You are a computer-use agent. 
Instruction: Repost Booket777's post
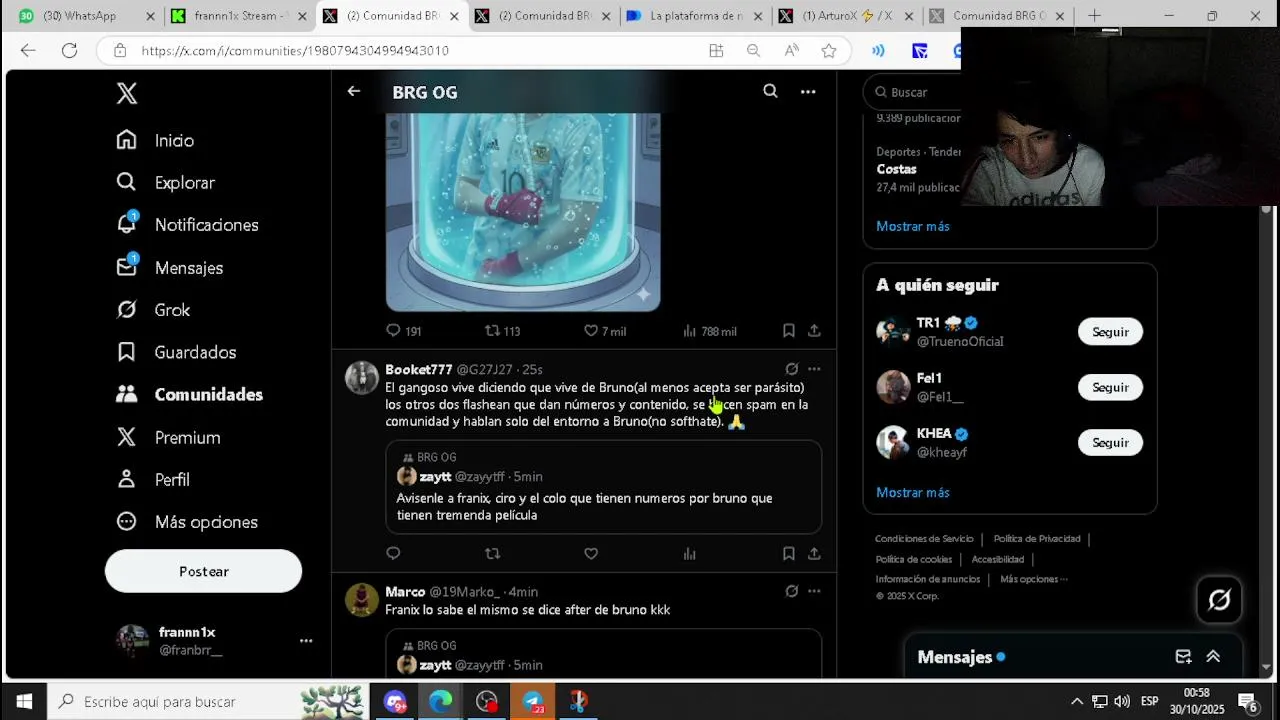[x=492, y=553]
